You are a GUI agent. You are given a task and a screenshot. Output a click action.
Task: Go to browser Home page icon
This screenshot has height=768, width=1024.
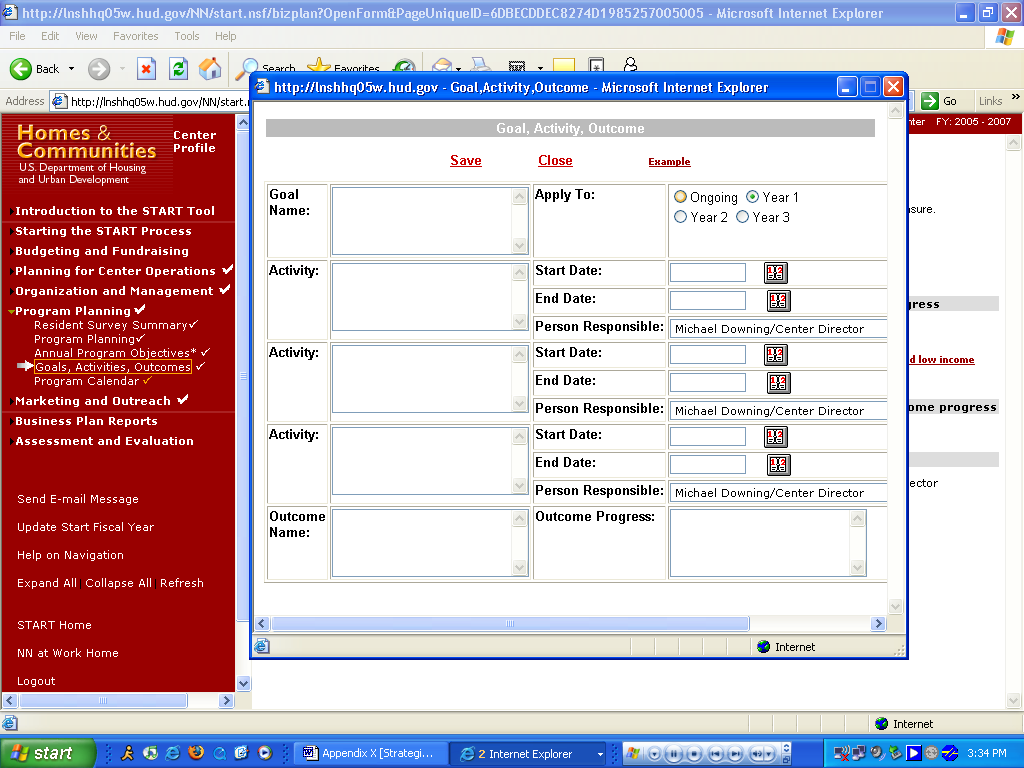pos(210,69)
